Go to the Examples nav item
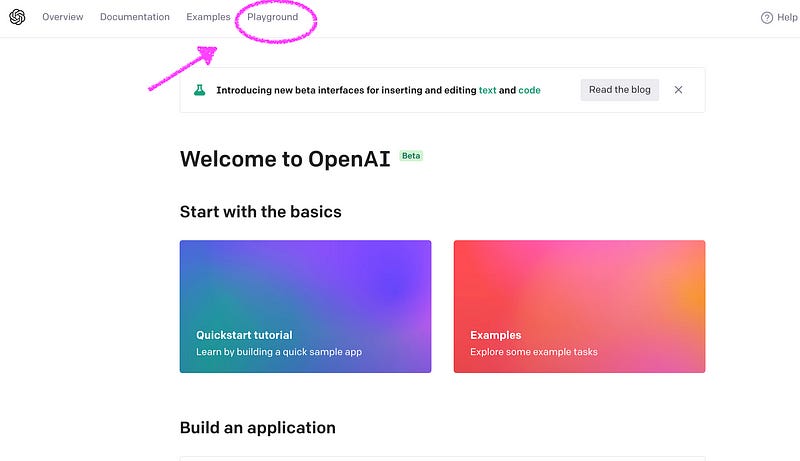The width and height of the screenshot is (800, 461). coord(208,17)
